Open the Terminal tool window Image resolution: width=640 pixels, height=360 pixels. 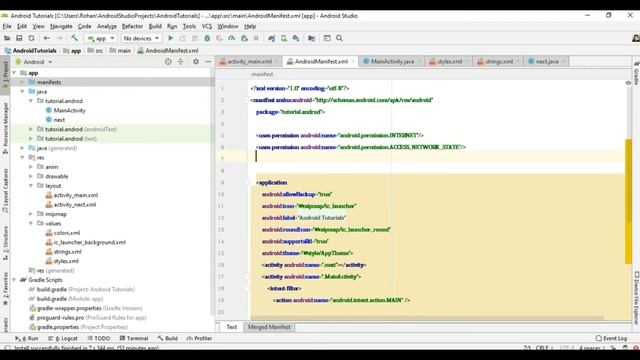tap(134, 338)
